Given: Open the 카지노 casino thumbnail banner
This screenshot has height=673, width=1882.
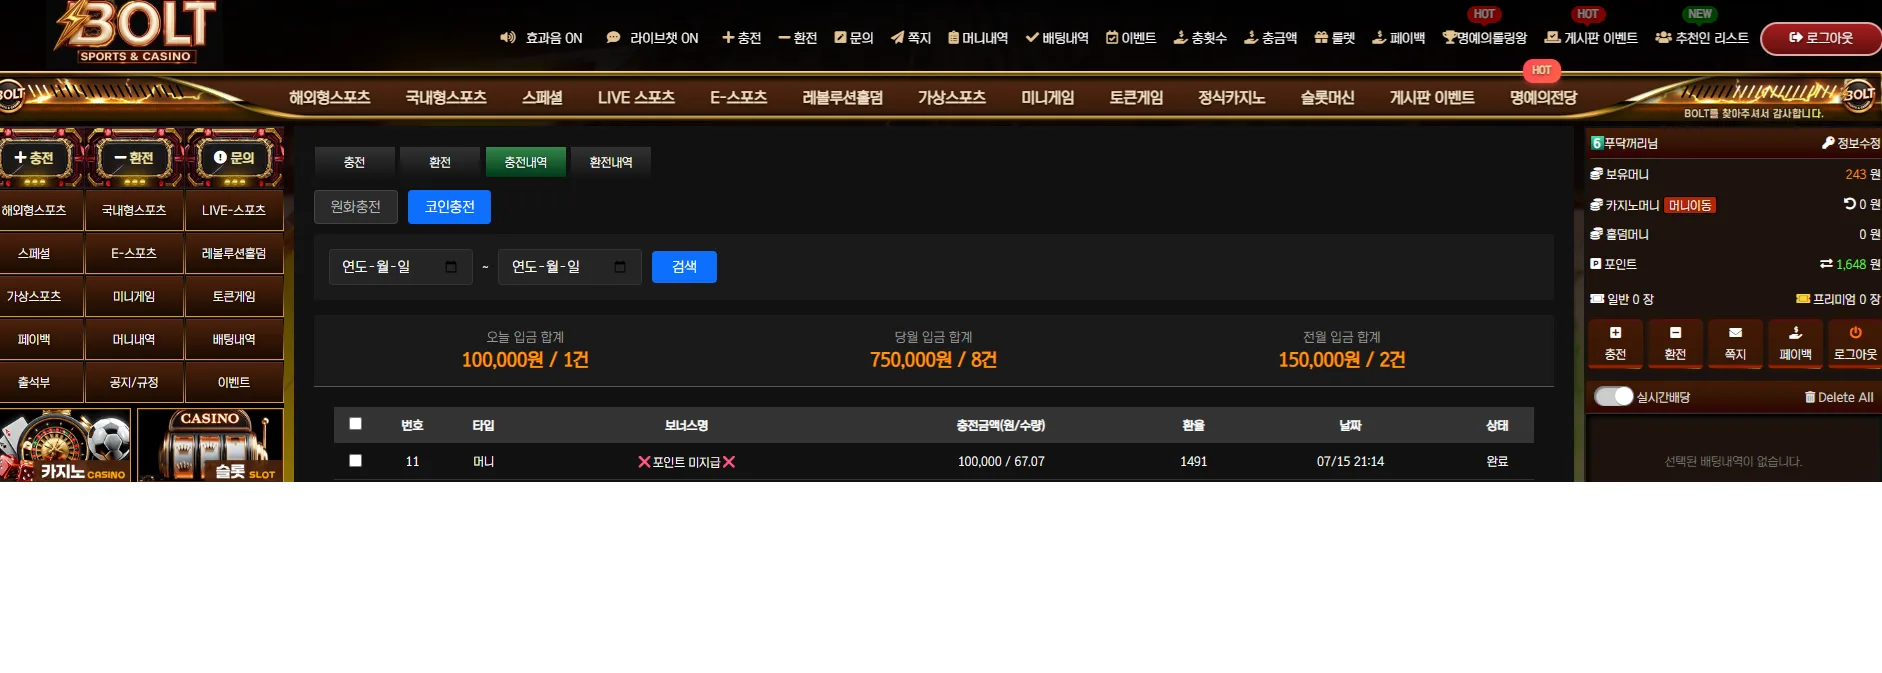Looking at the screenshot, I should pyautogui.click(x=66, y=445).
